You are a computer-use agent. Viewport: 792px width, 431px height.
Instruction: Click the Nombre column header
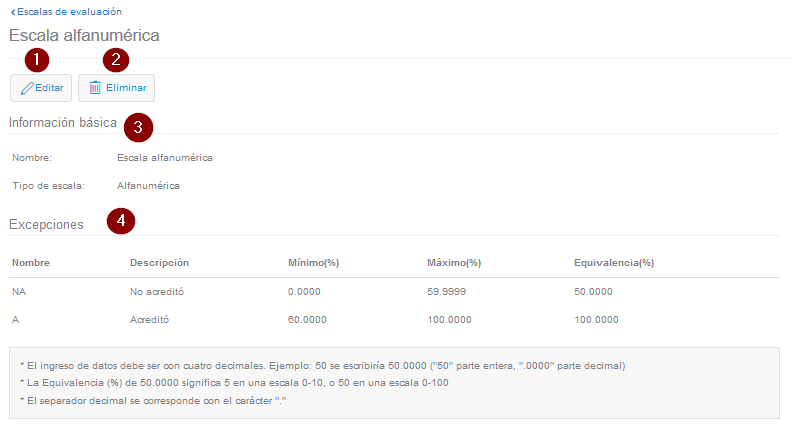click(x=31, y=263)
